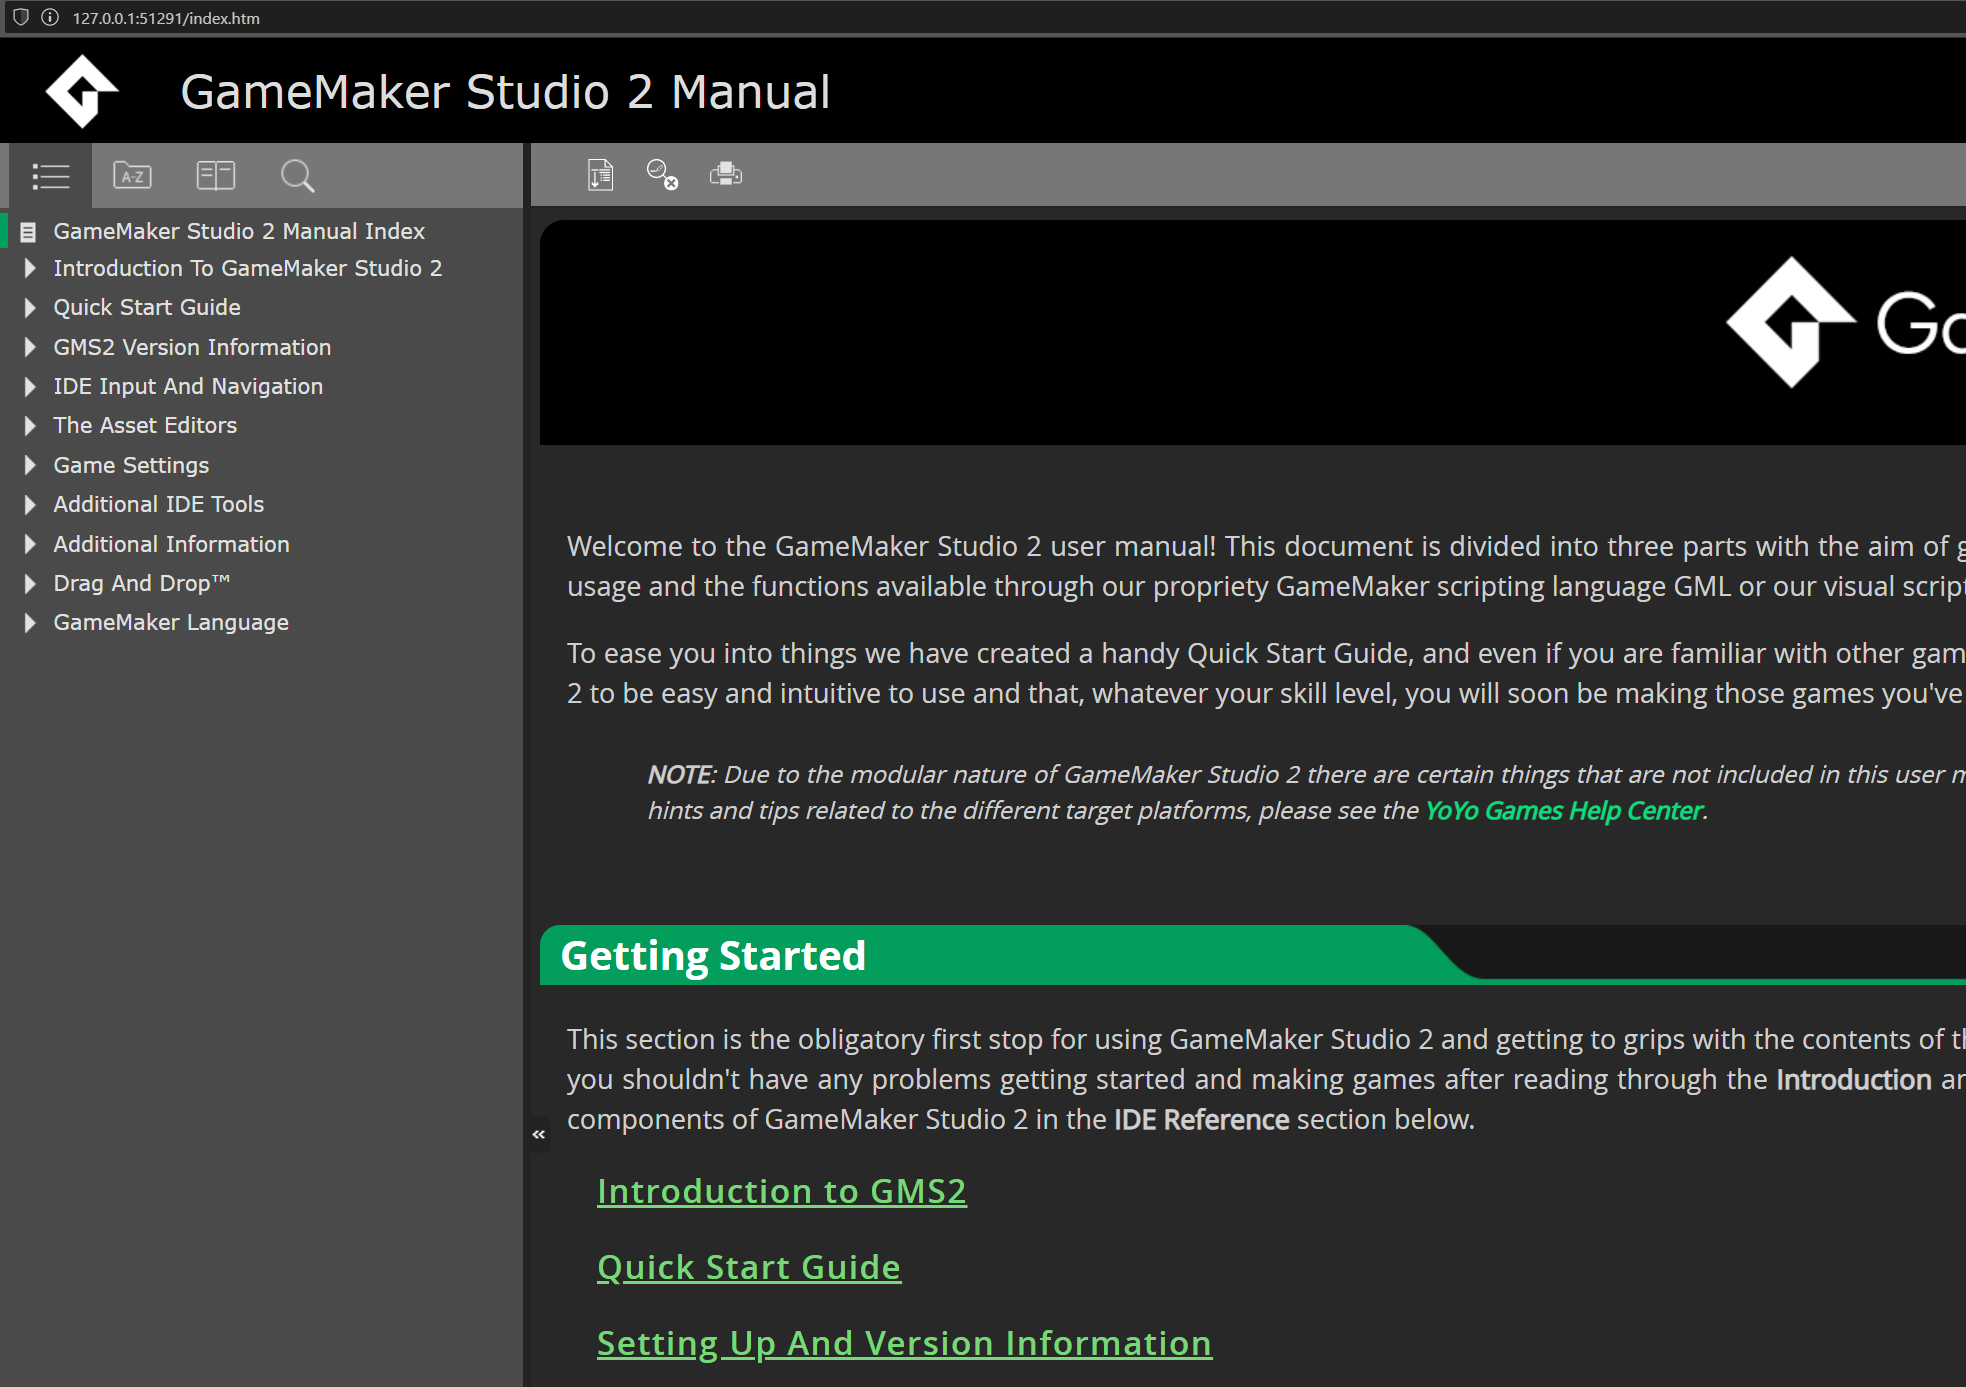Click the Getting Started section heading
This screenshot has width=1966, height=1387.
(x=713, y=956)
